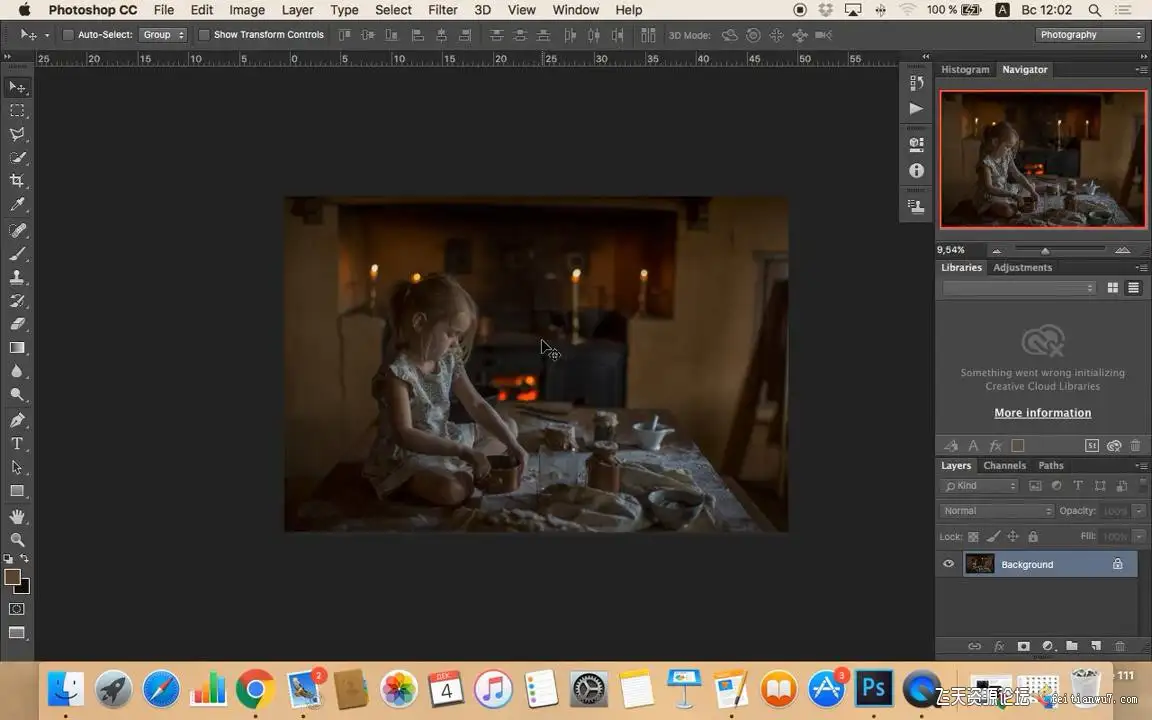Viewport: 1152px width, 720px height.
Task: Toggle lock image pixels brush icon
Action: pyautogui.click(x=993, y=537)
